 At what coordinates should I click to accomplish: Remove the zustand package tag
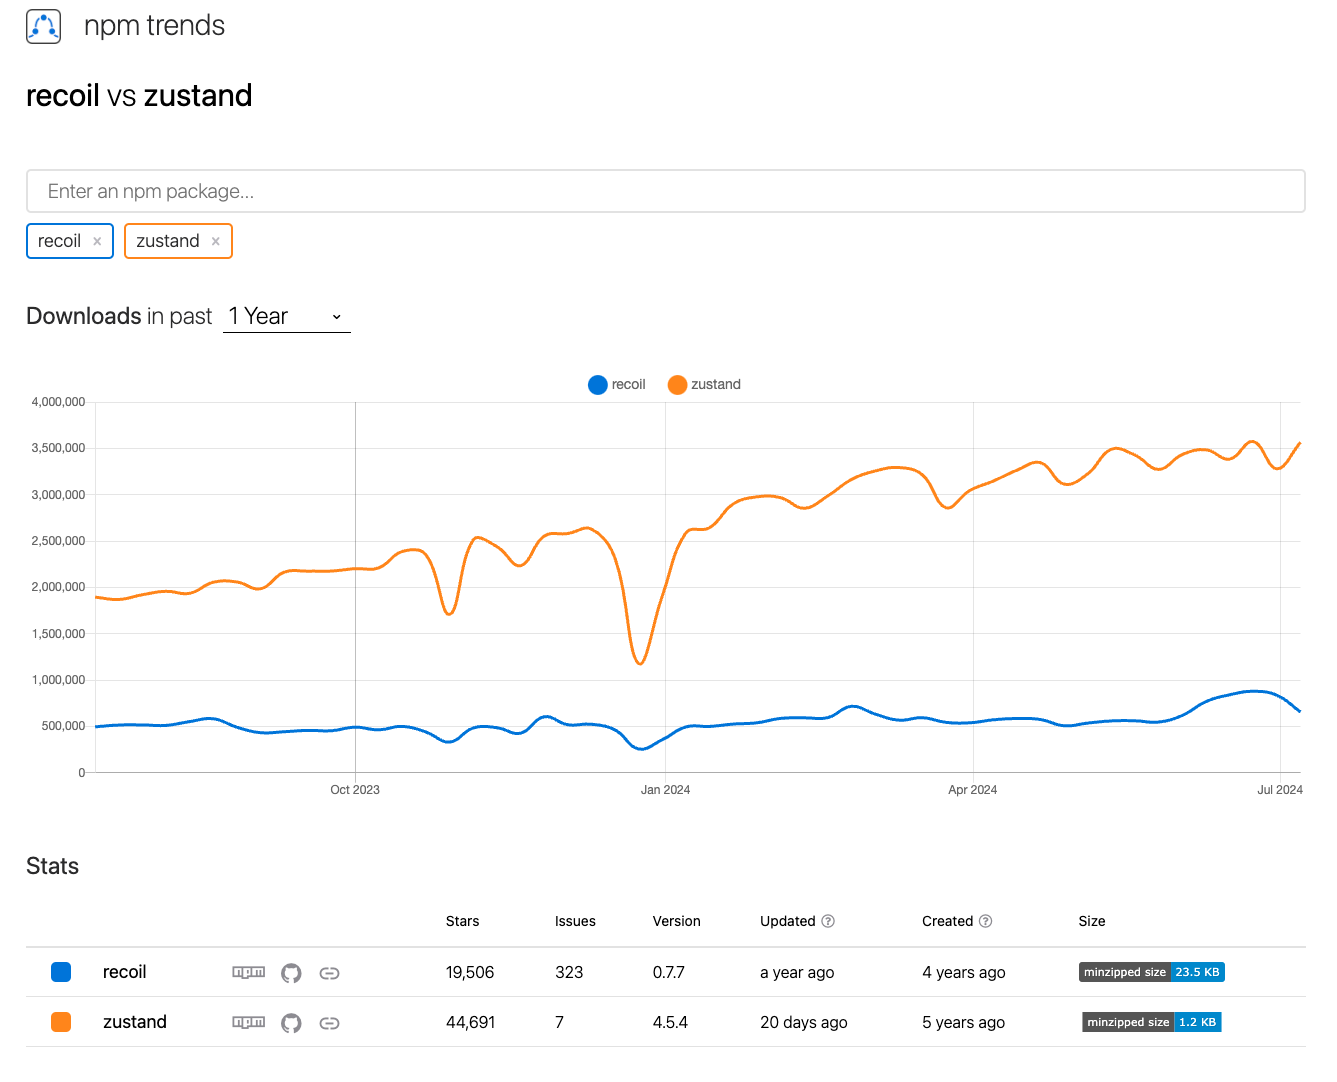tap(216, 241)
